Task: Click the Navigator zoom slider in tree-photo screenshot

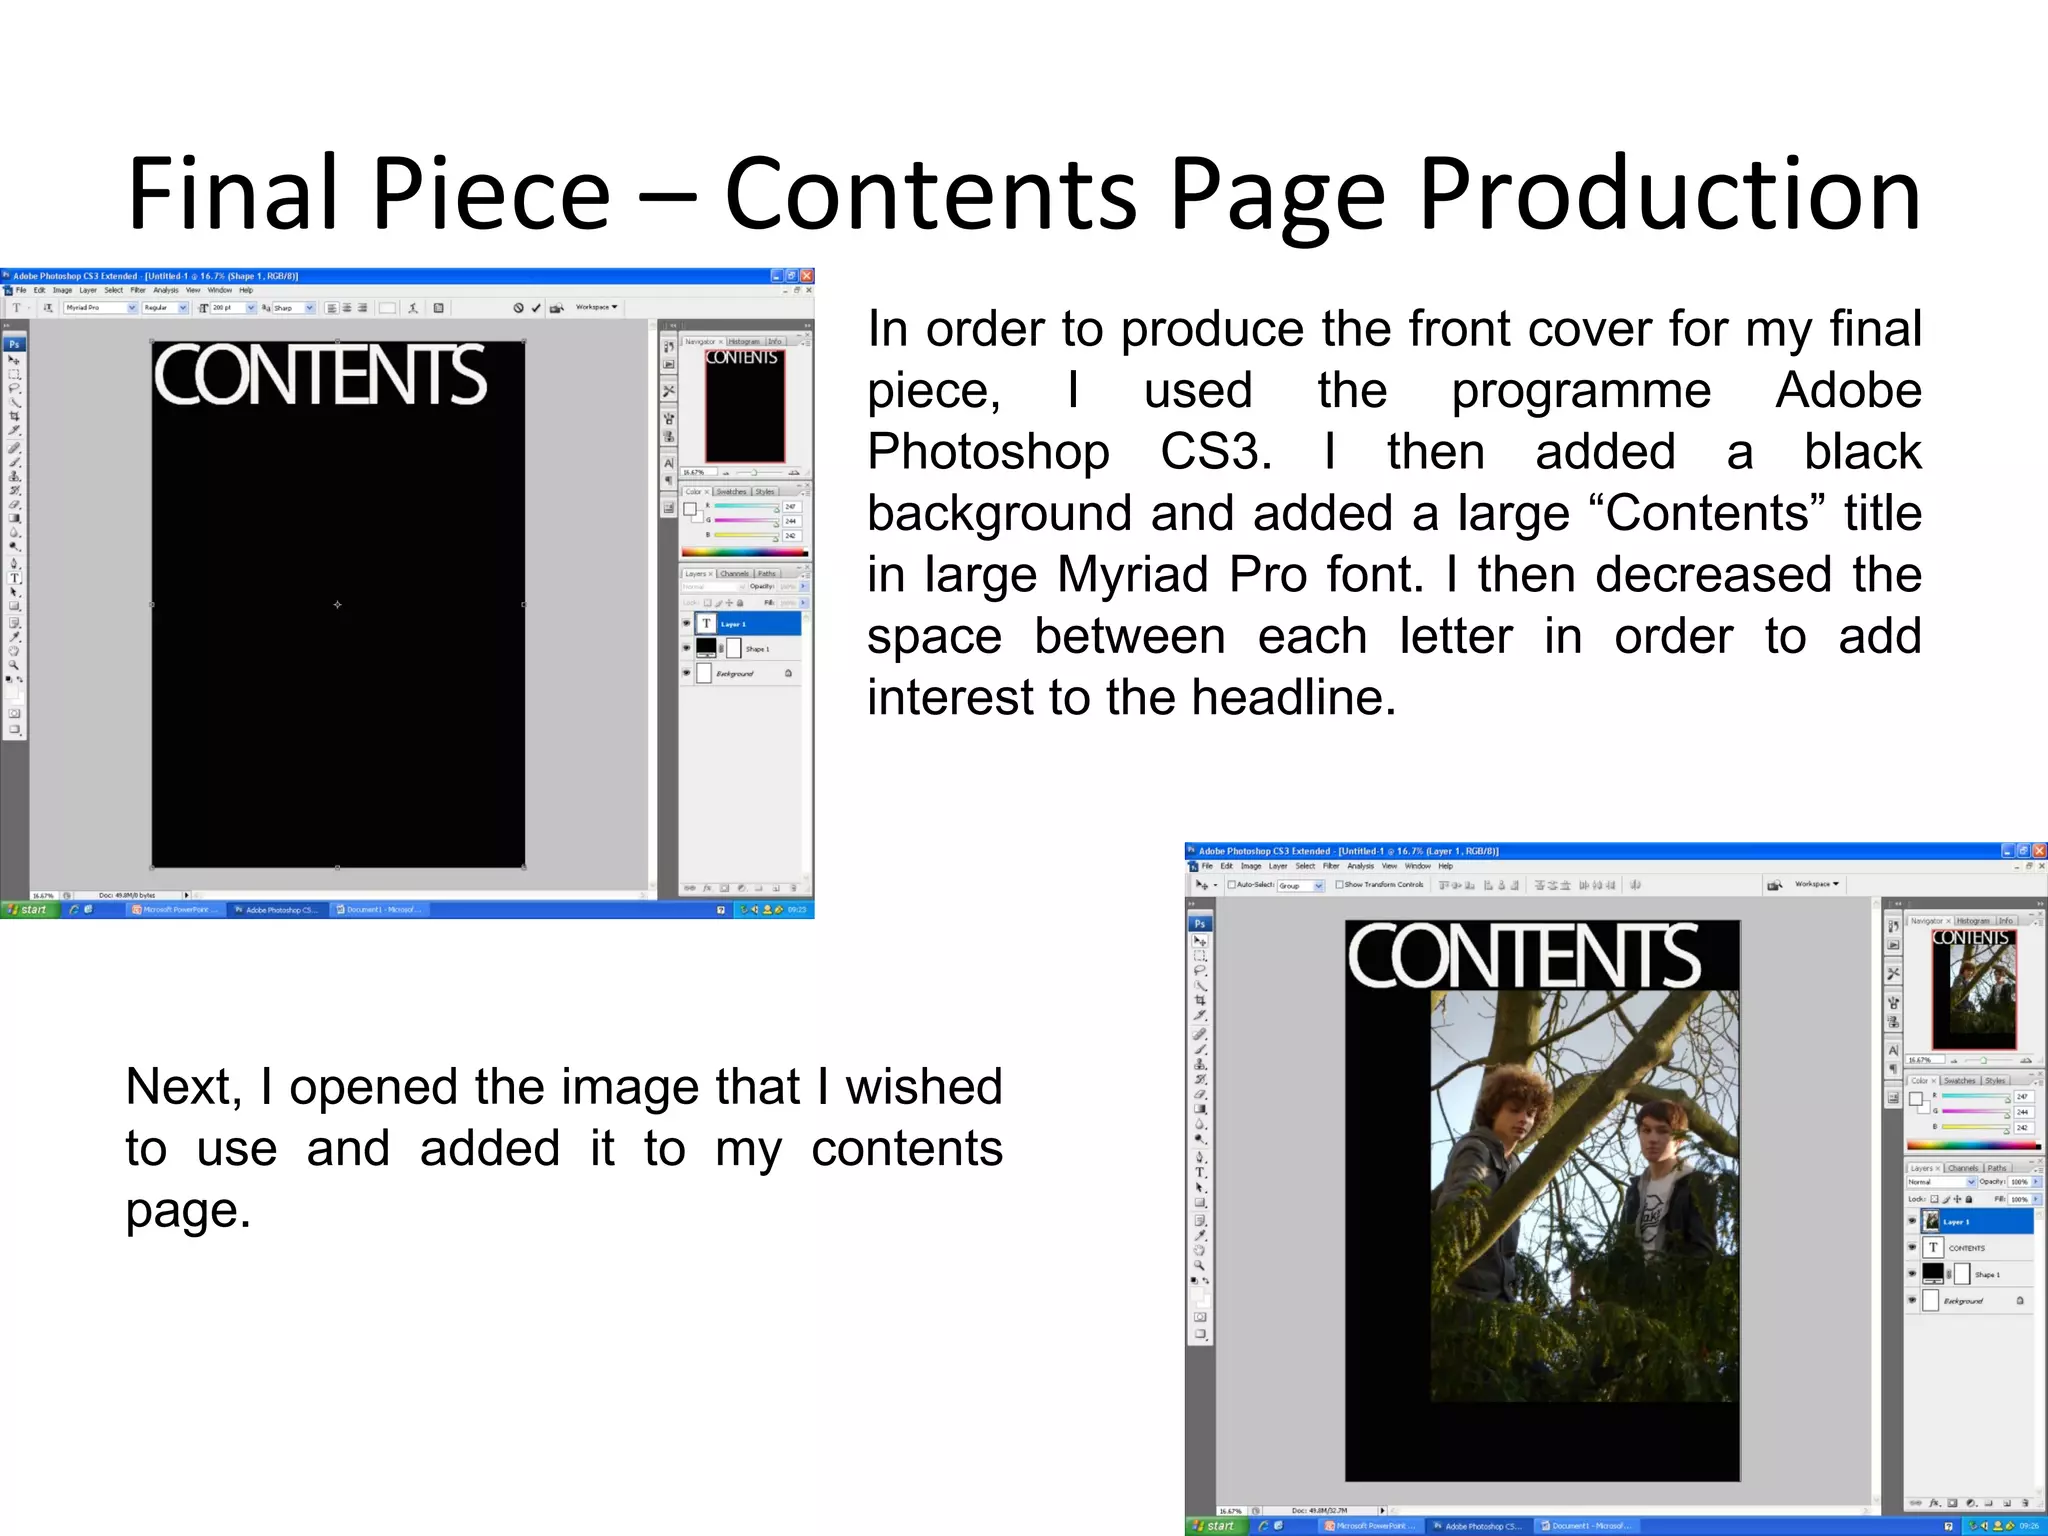Action: coord(1985,1059)
